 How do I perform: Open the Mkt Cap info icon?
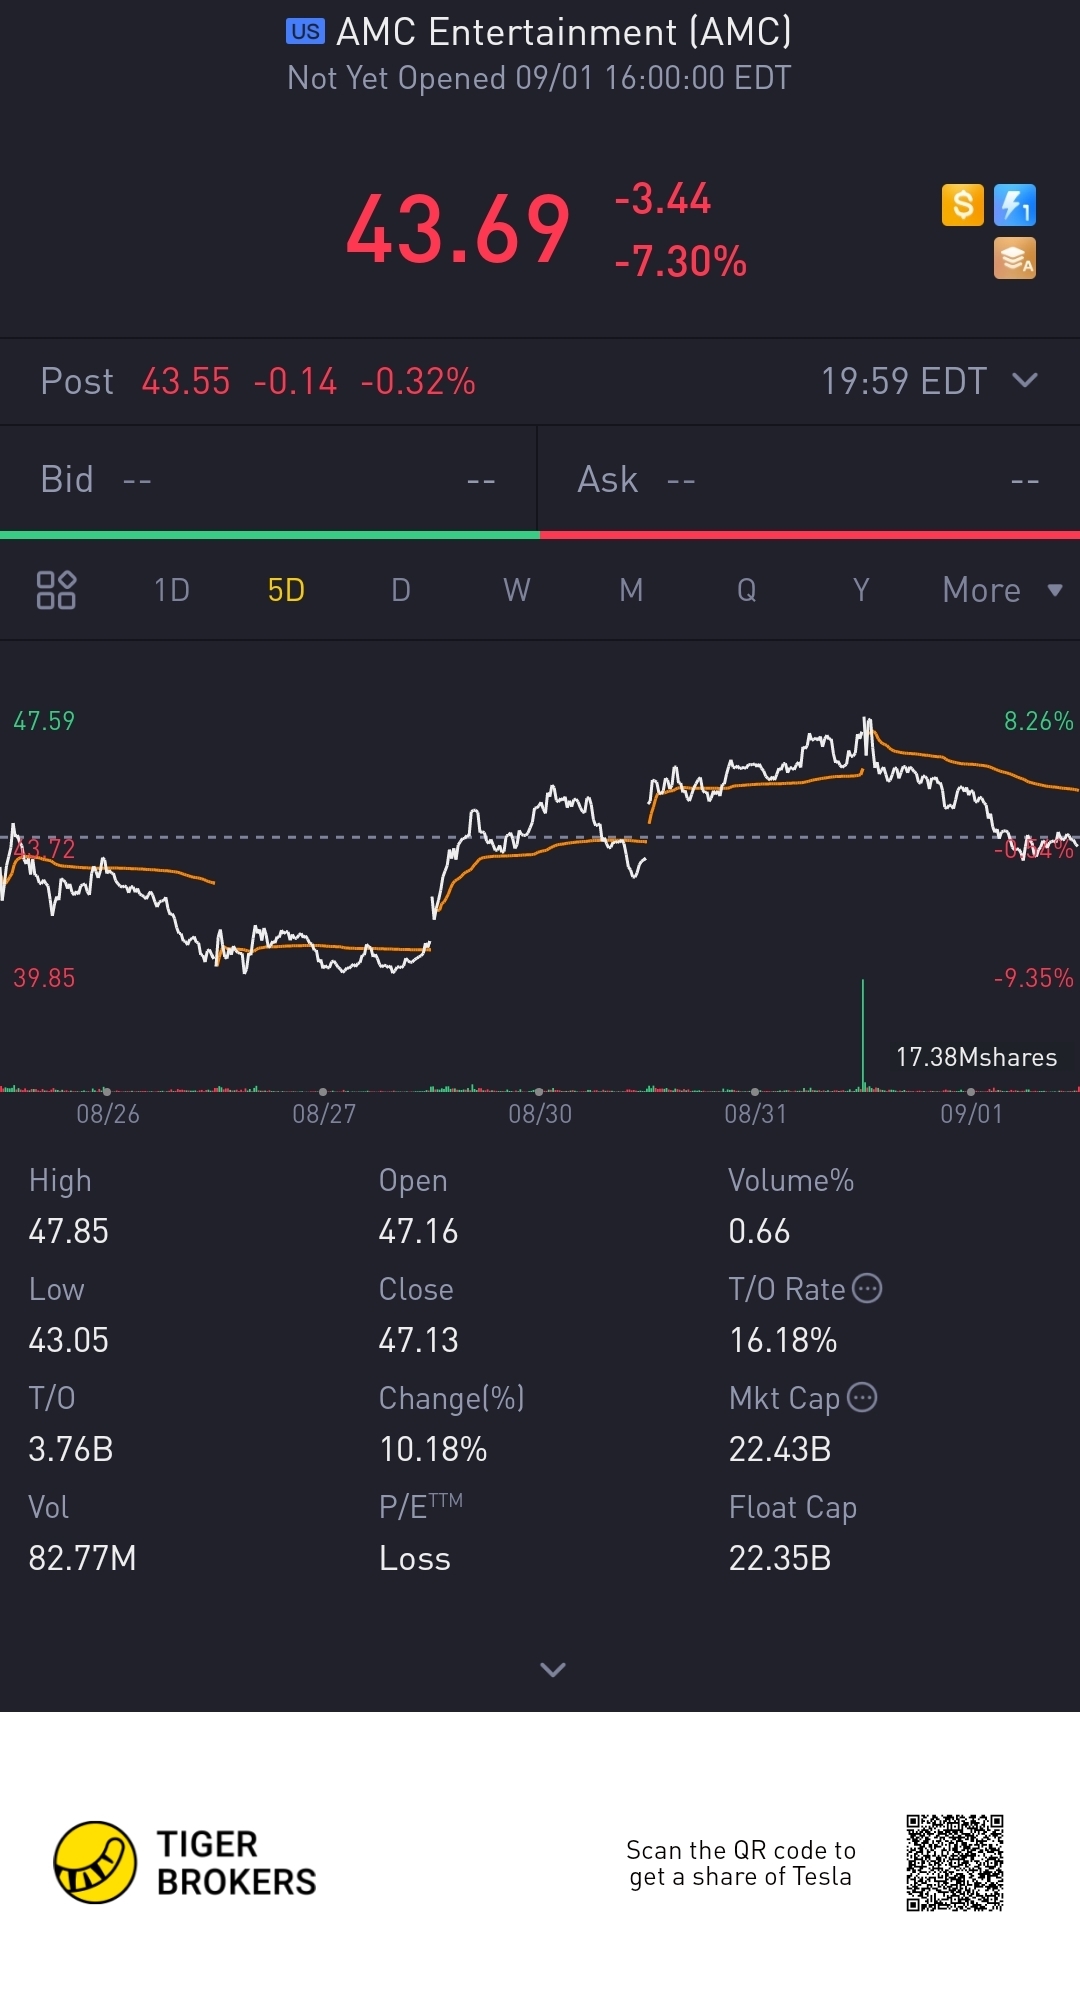tap(862, 1397)
